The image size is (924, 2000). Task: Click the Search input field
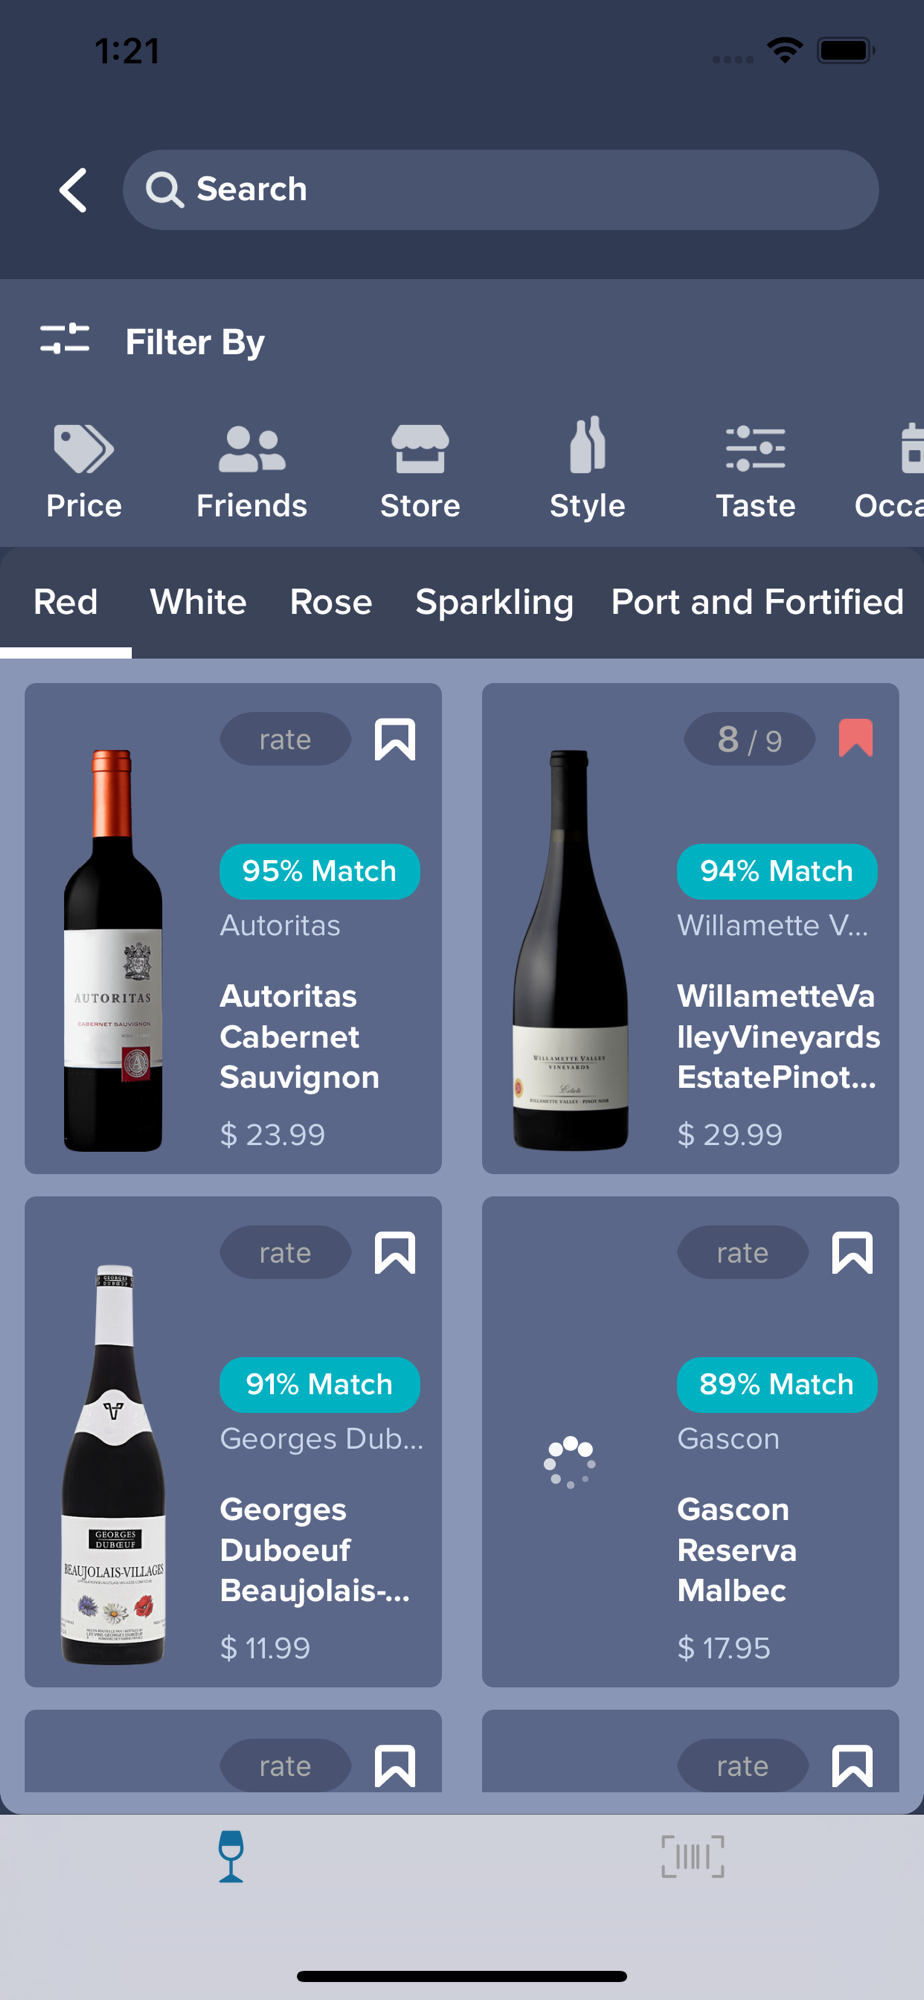pyautogui.click(x=500, y=190)
